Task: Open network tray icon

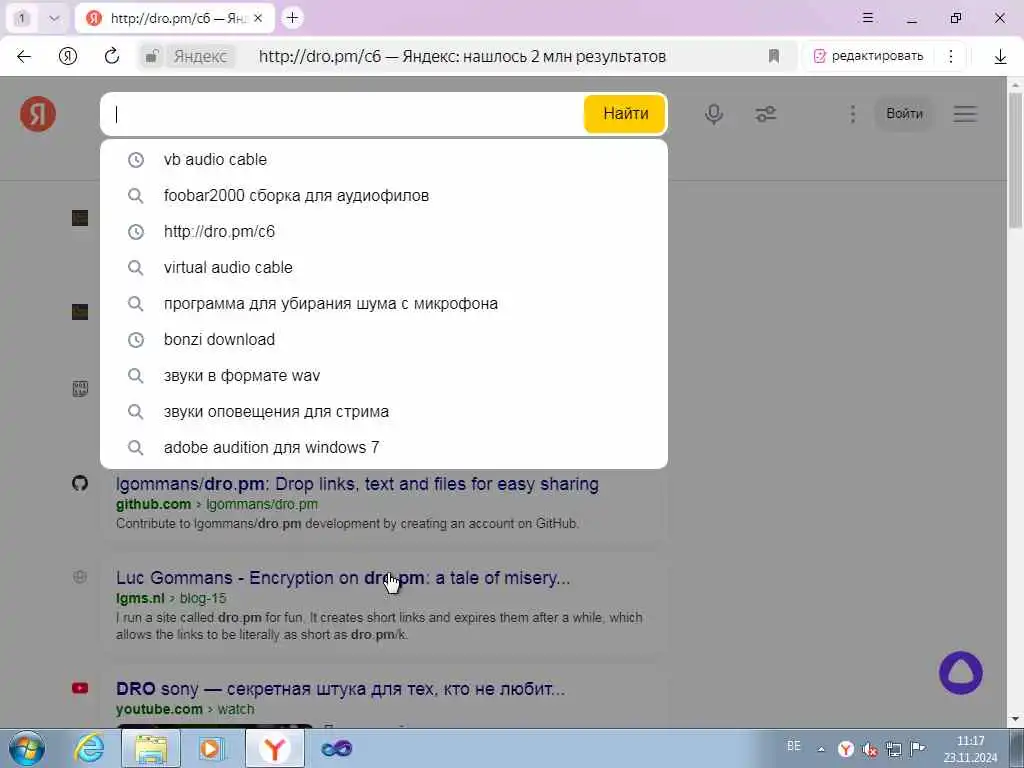Action: pos(893,749)
